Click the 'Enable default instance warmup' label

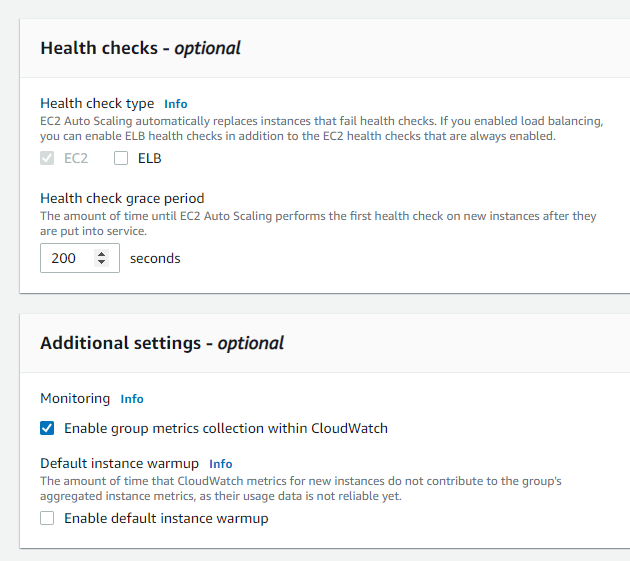[x=166, y=518]
